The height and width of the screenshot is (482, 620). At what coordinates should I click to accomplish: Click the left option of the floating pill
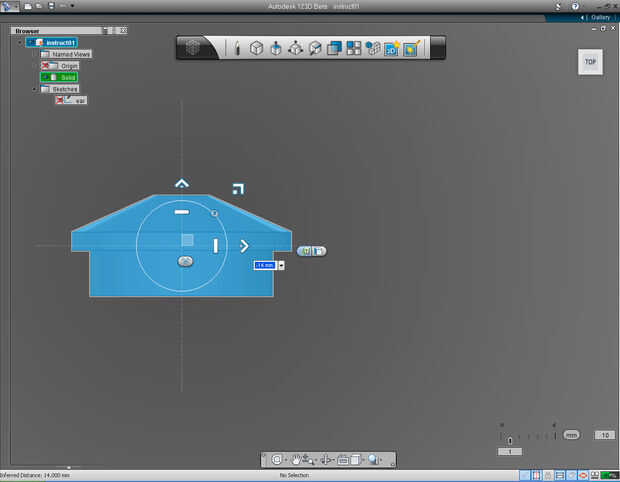(x=305, y=251)
